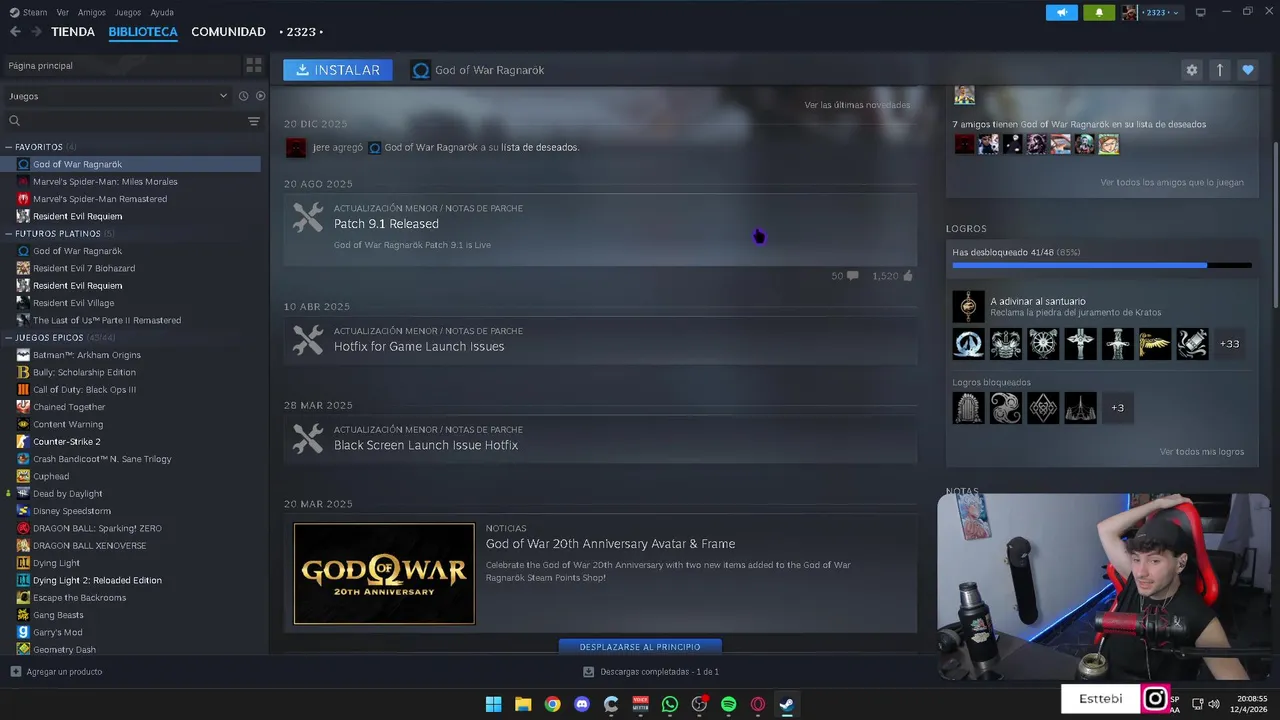Open lista de deseados link
1280x720 pixels.
coord(540,147)
